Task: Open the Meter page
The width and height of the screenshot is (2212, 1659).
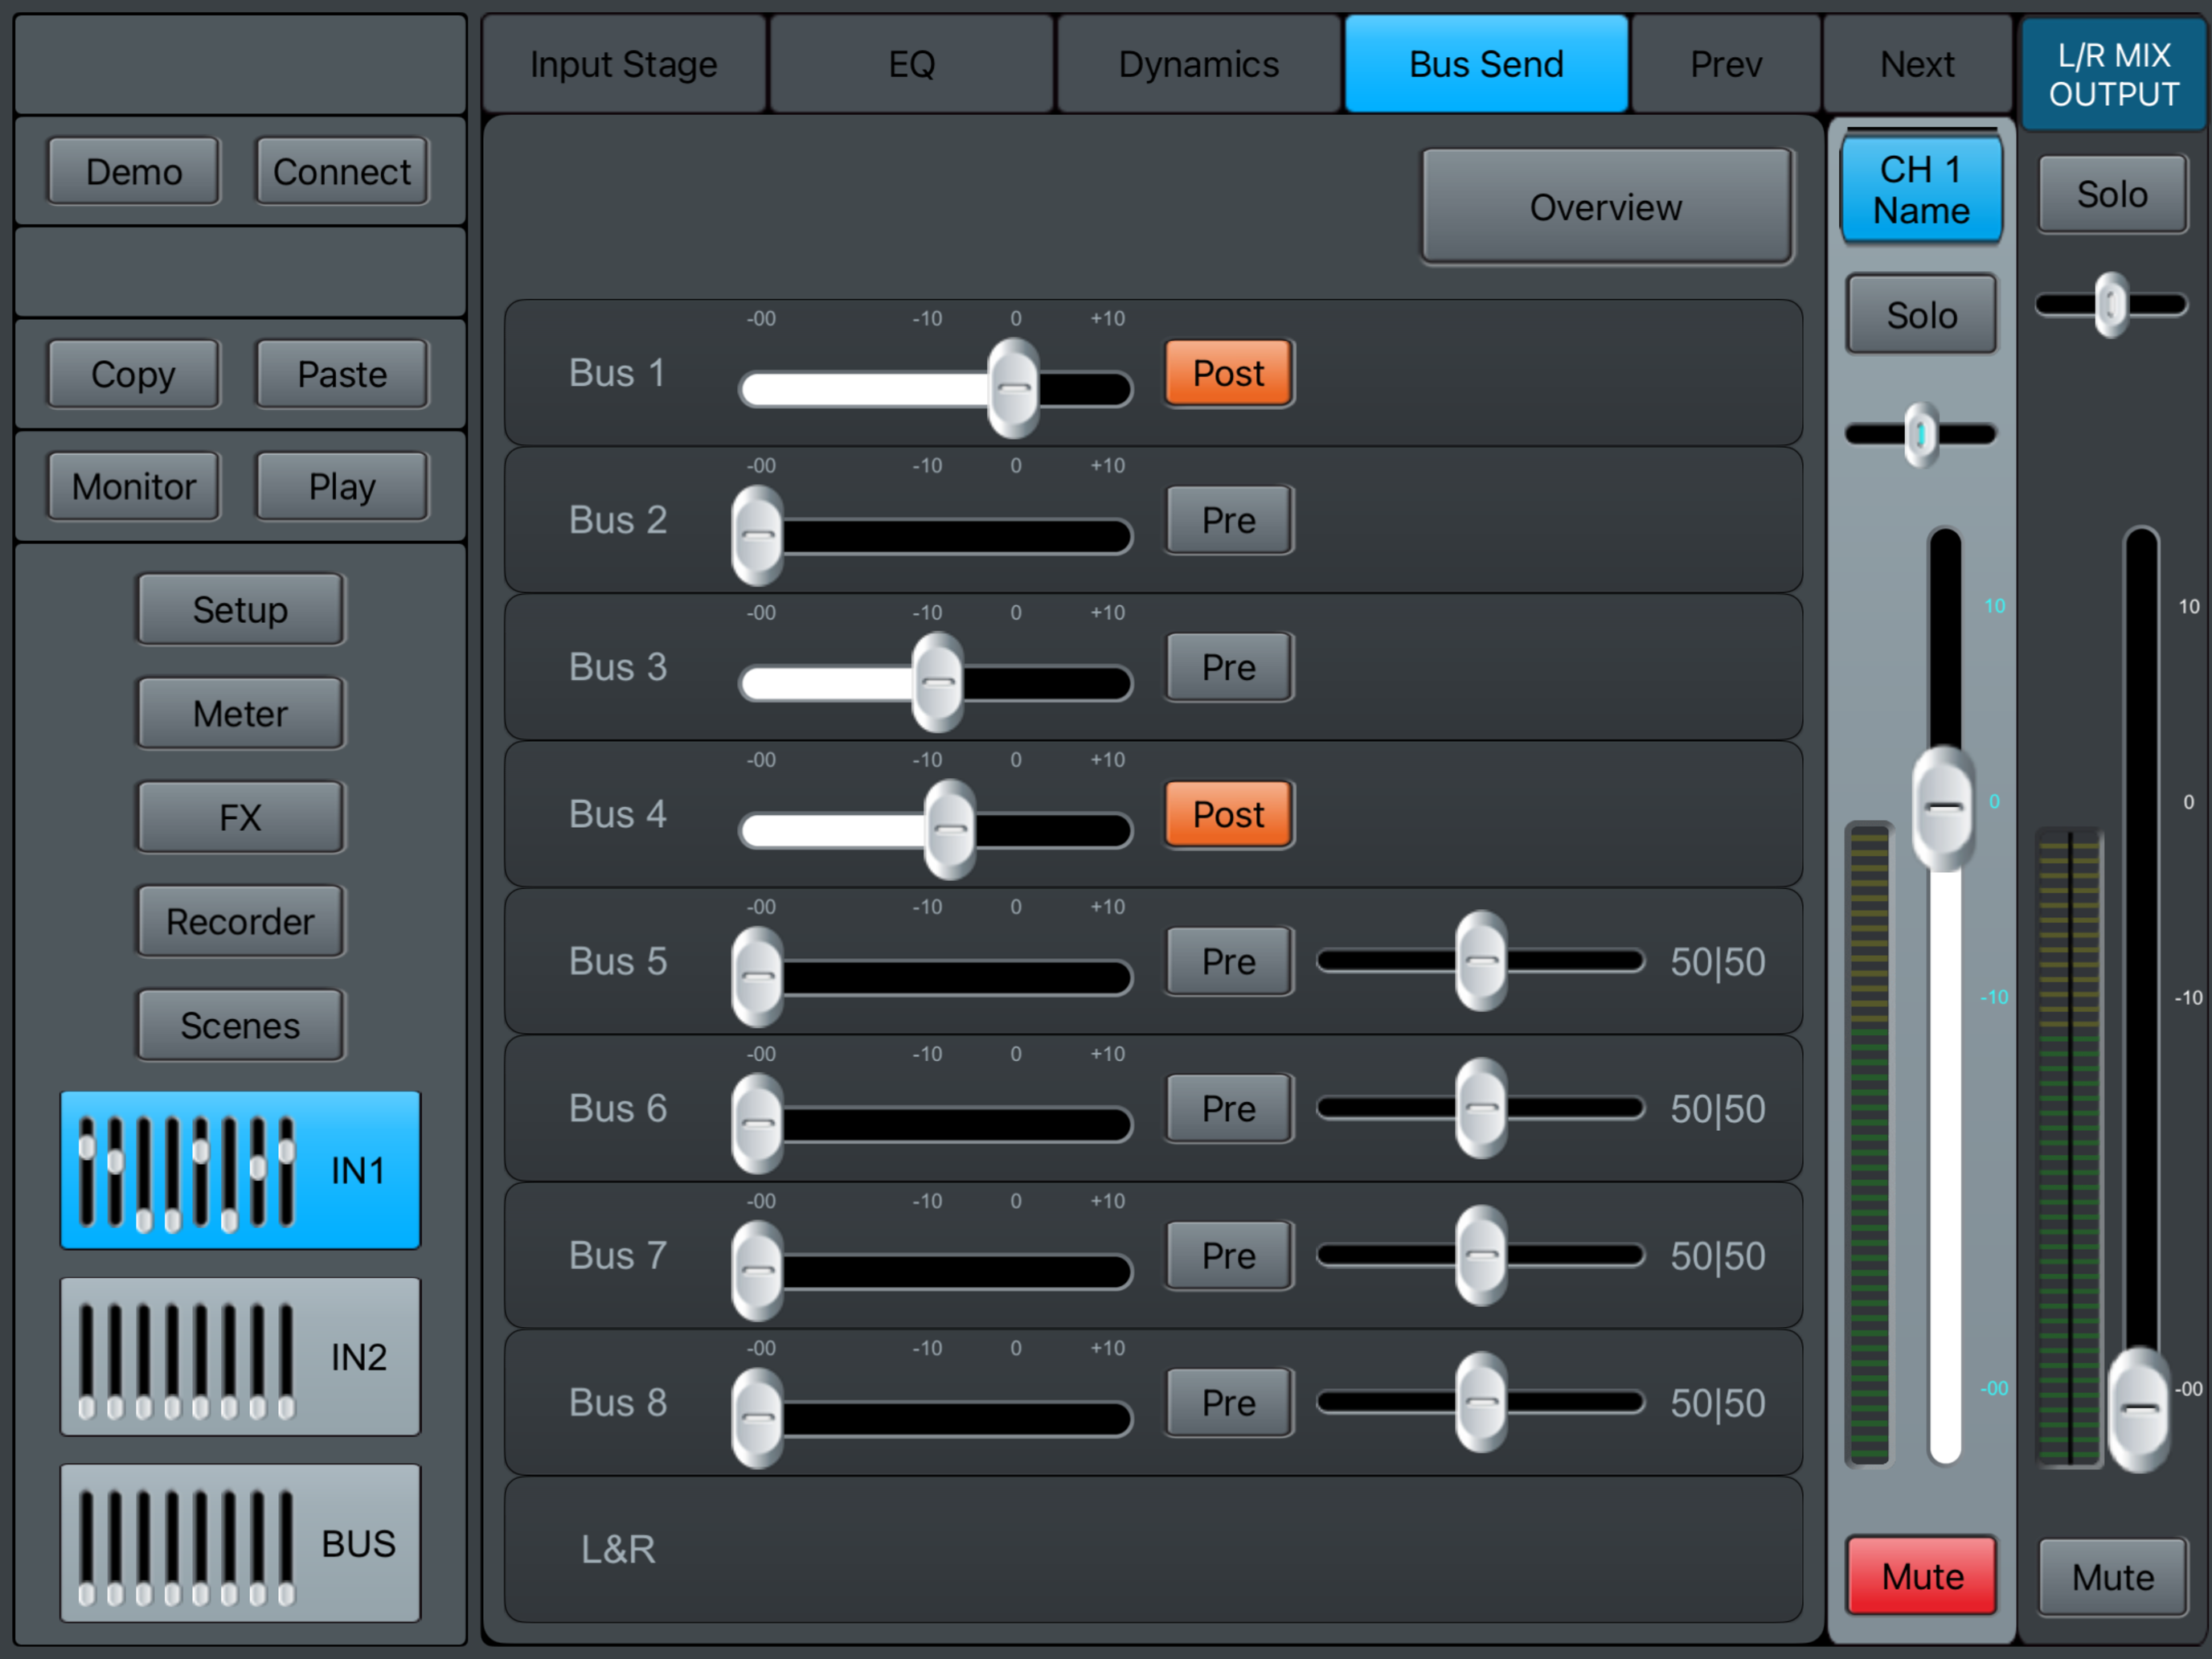Action: pyautogui.click(x=240, y=713)
